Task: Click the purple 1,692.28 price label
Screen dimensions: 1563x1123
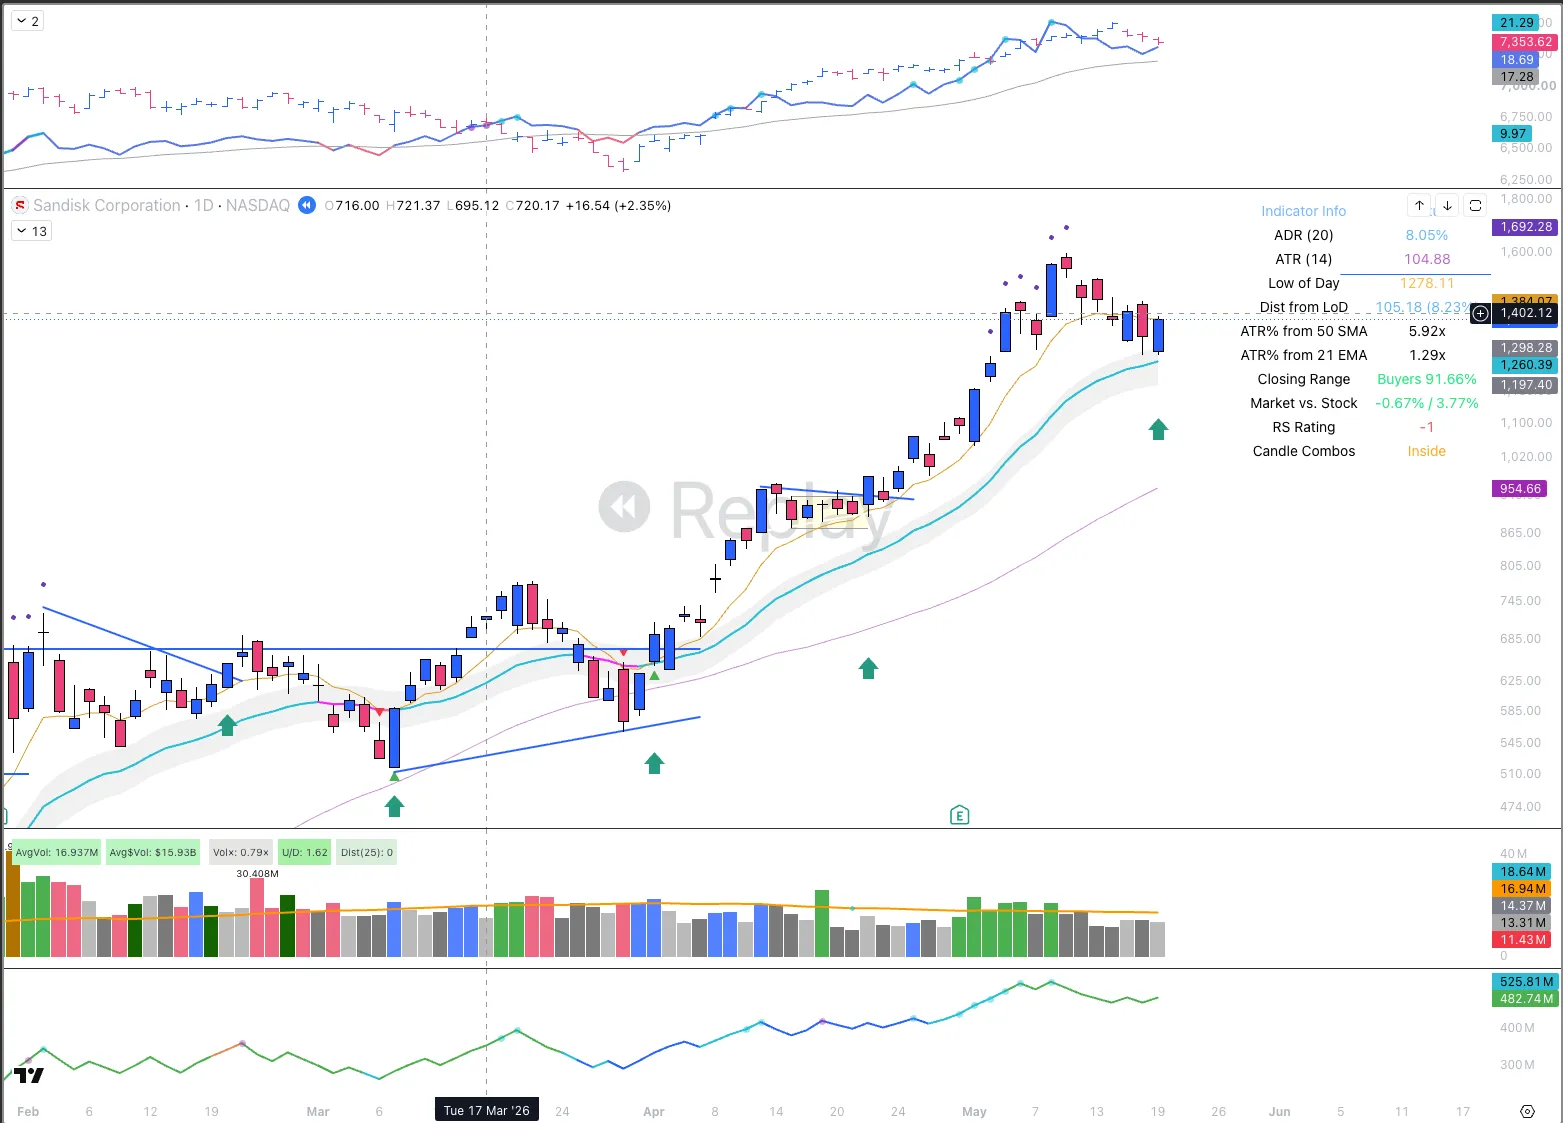Action: pyautogui.click(x=1526, y=227)
